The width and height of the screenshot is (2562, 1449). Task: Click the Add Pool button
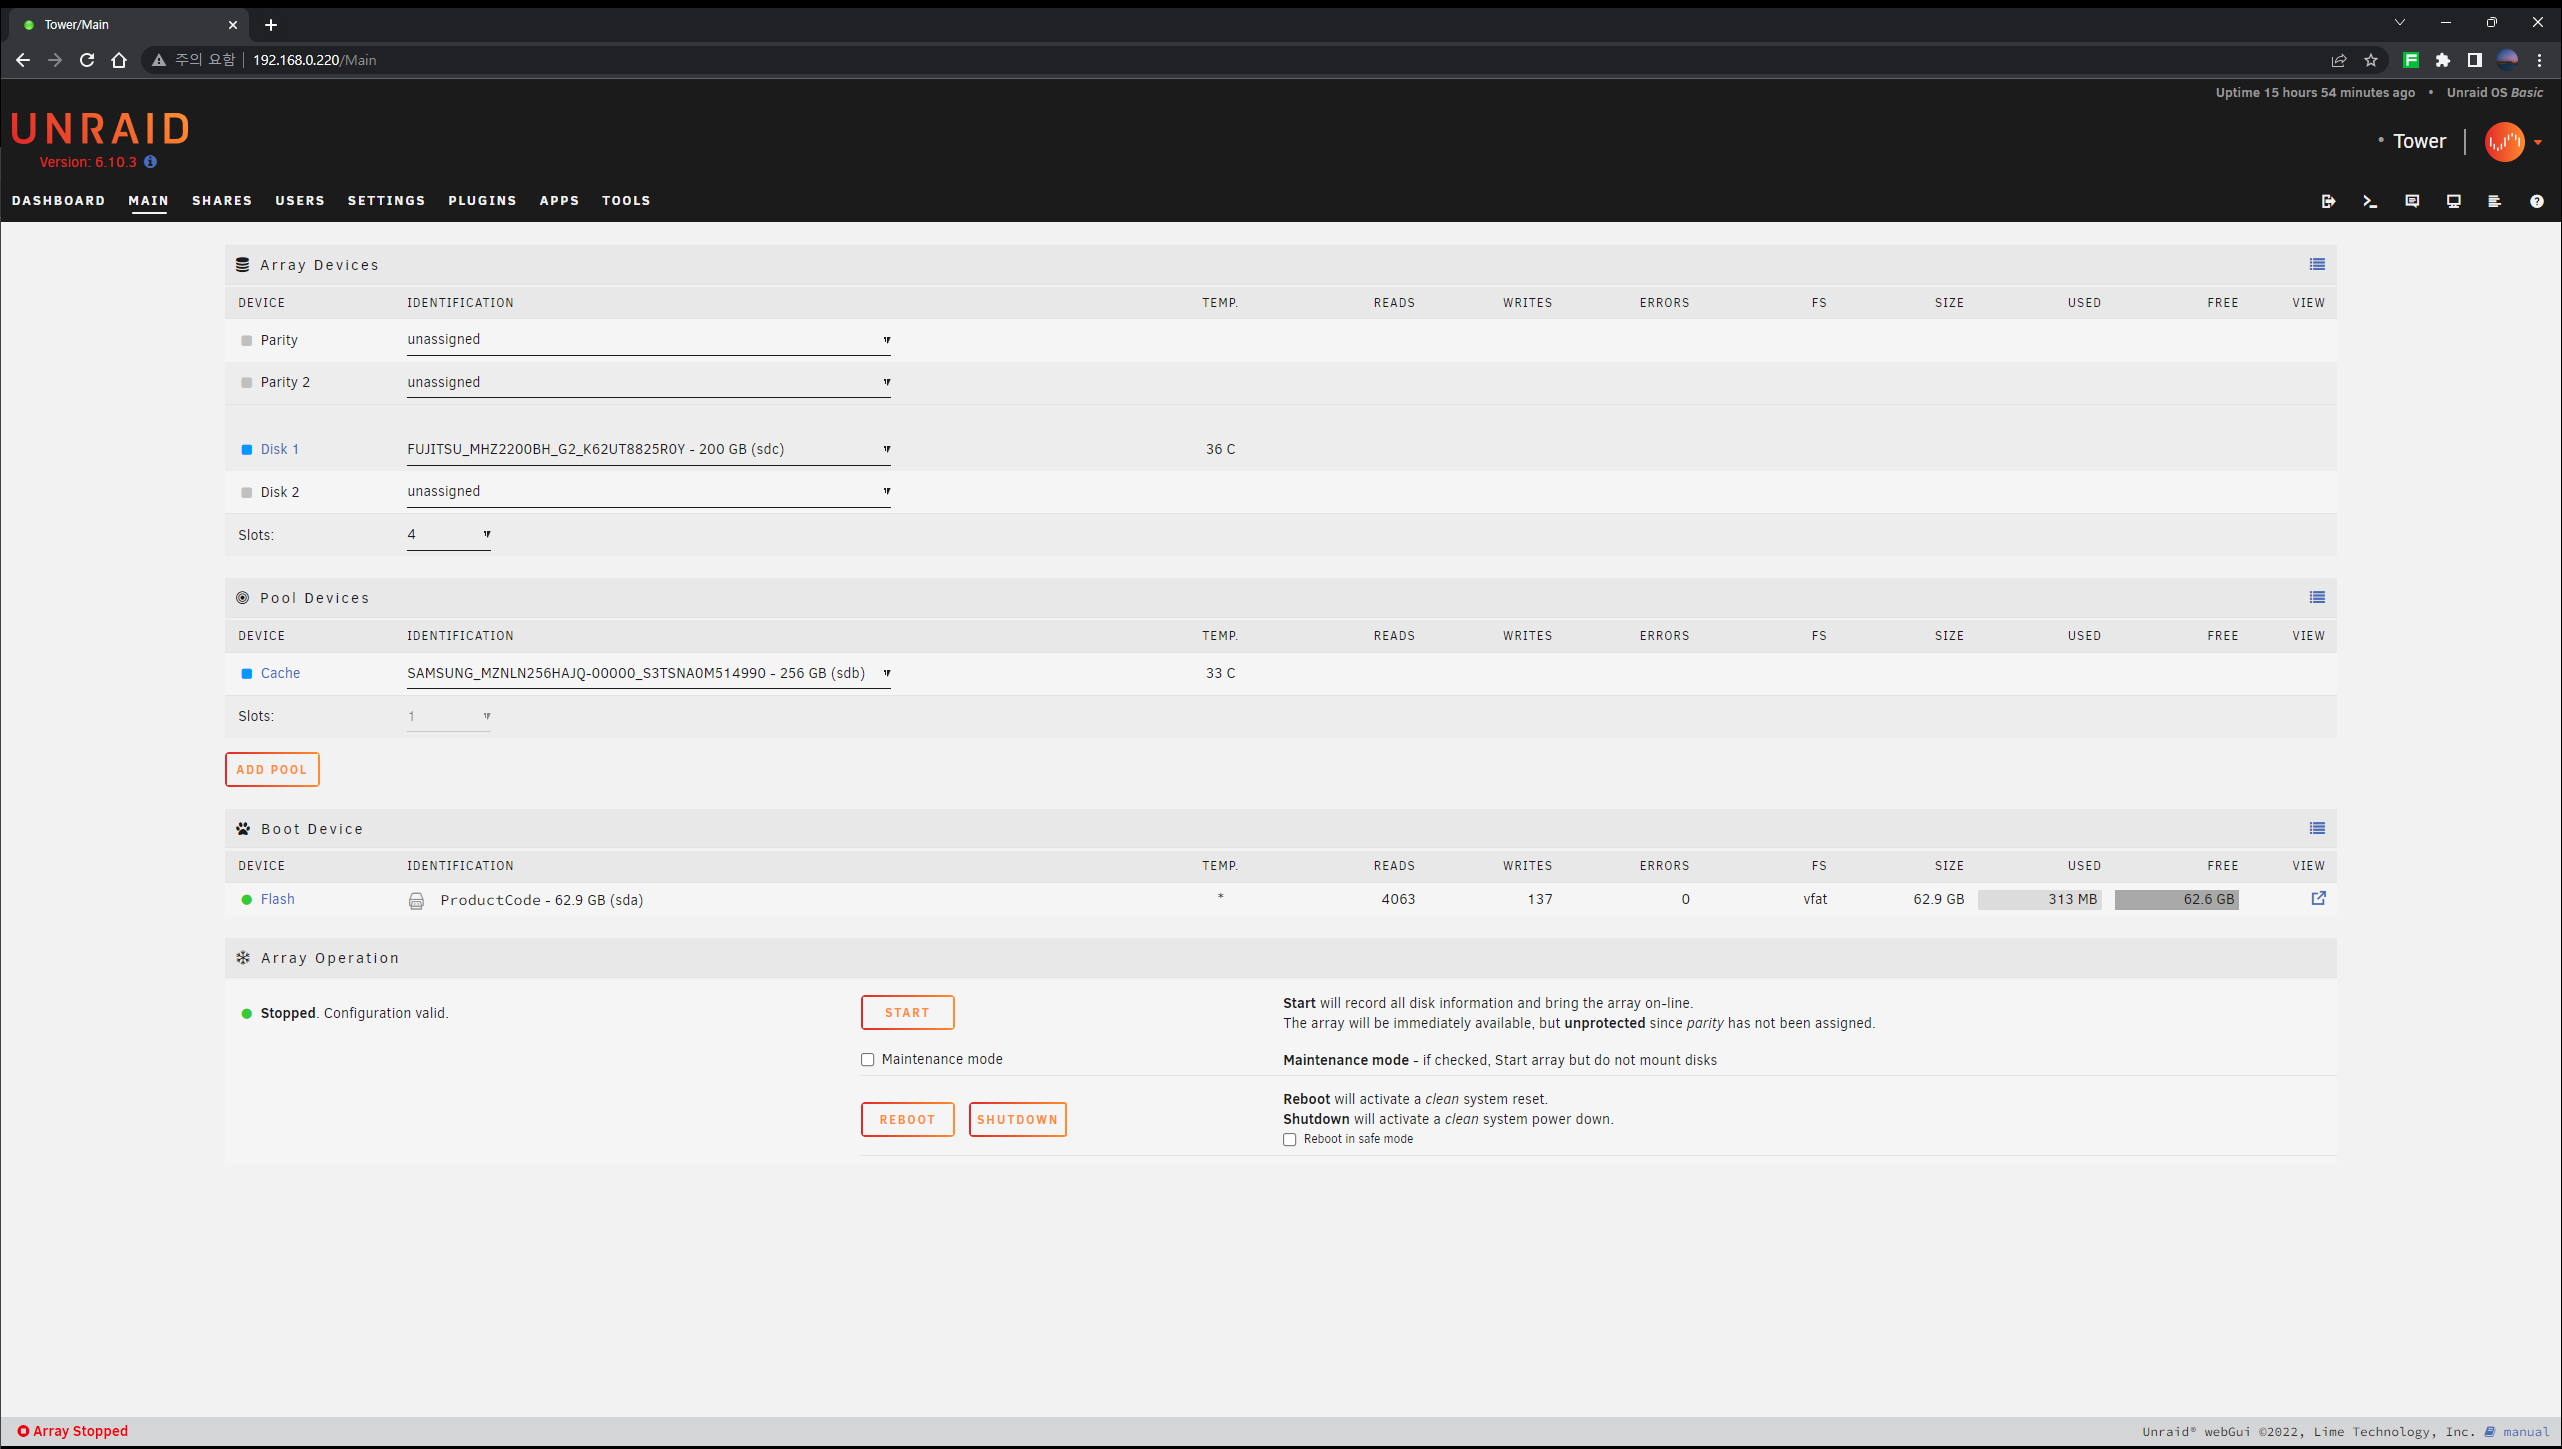point(272,769)
